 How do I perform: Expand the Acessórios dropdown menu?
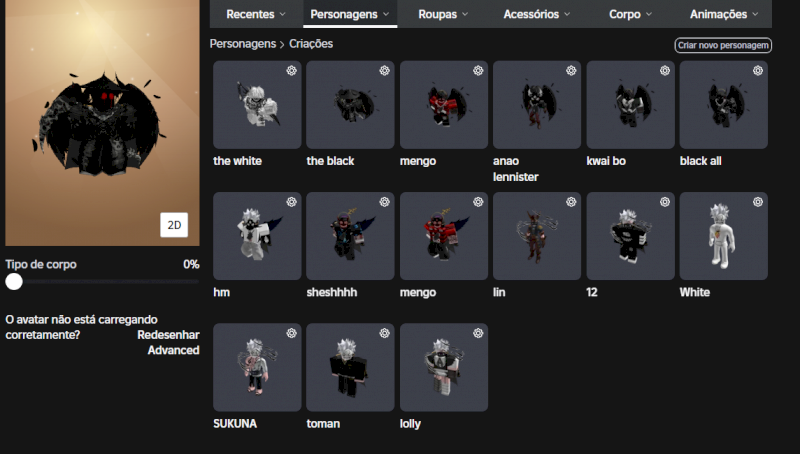tap(537, 14)
